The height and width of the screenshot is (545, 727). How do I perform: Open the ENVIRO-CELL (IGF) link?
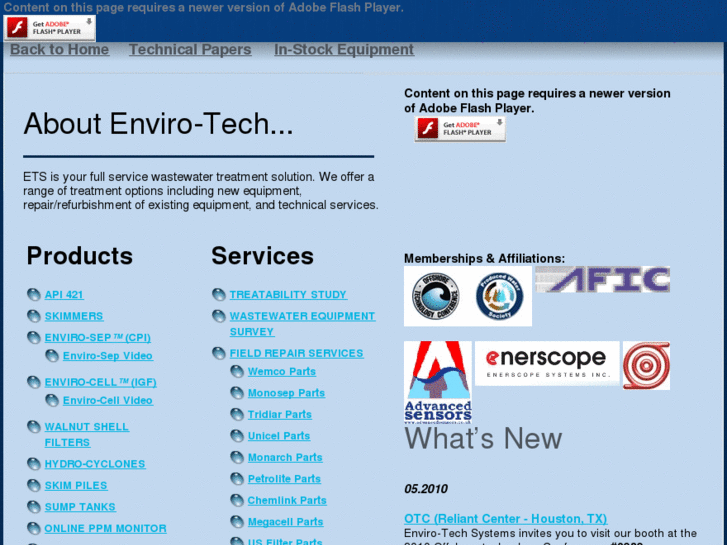(101, 382)
